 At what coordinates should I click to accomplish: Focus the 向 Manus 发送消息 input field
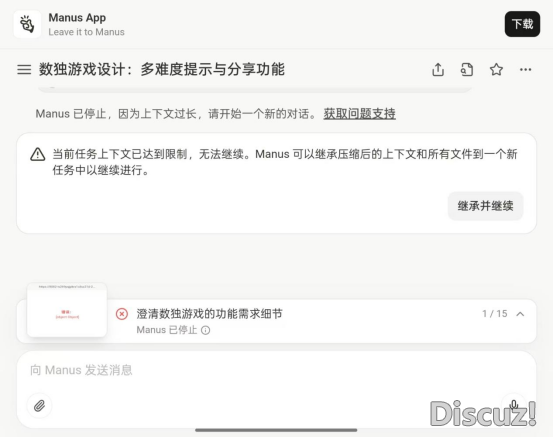(x=276, y=370)
